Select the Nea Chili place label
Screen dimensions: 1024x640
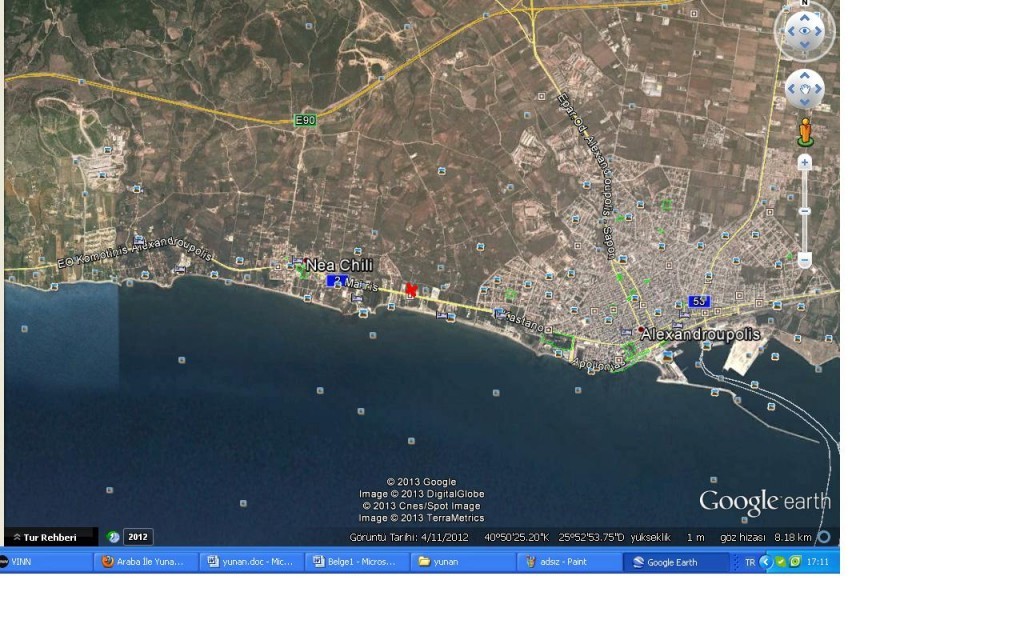[x=340, y=265]
